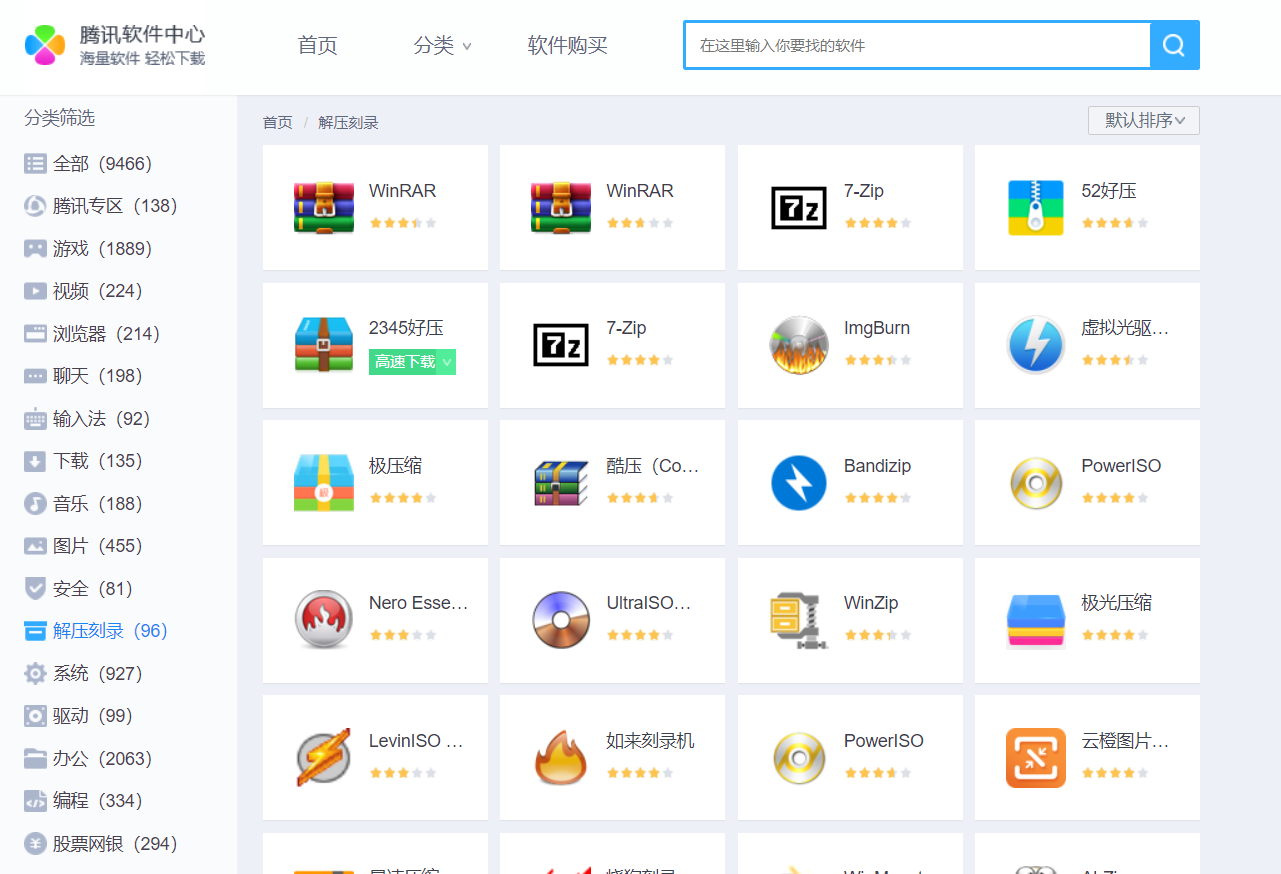Select the 音乐 category in the sidebar
This screenshot has height=874, width=1281.
point(84,504)
